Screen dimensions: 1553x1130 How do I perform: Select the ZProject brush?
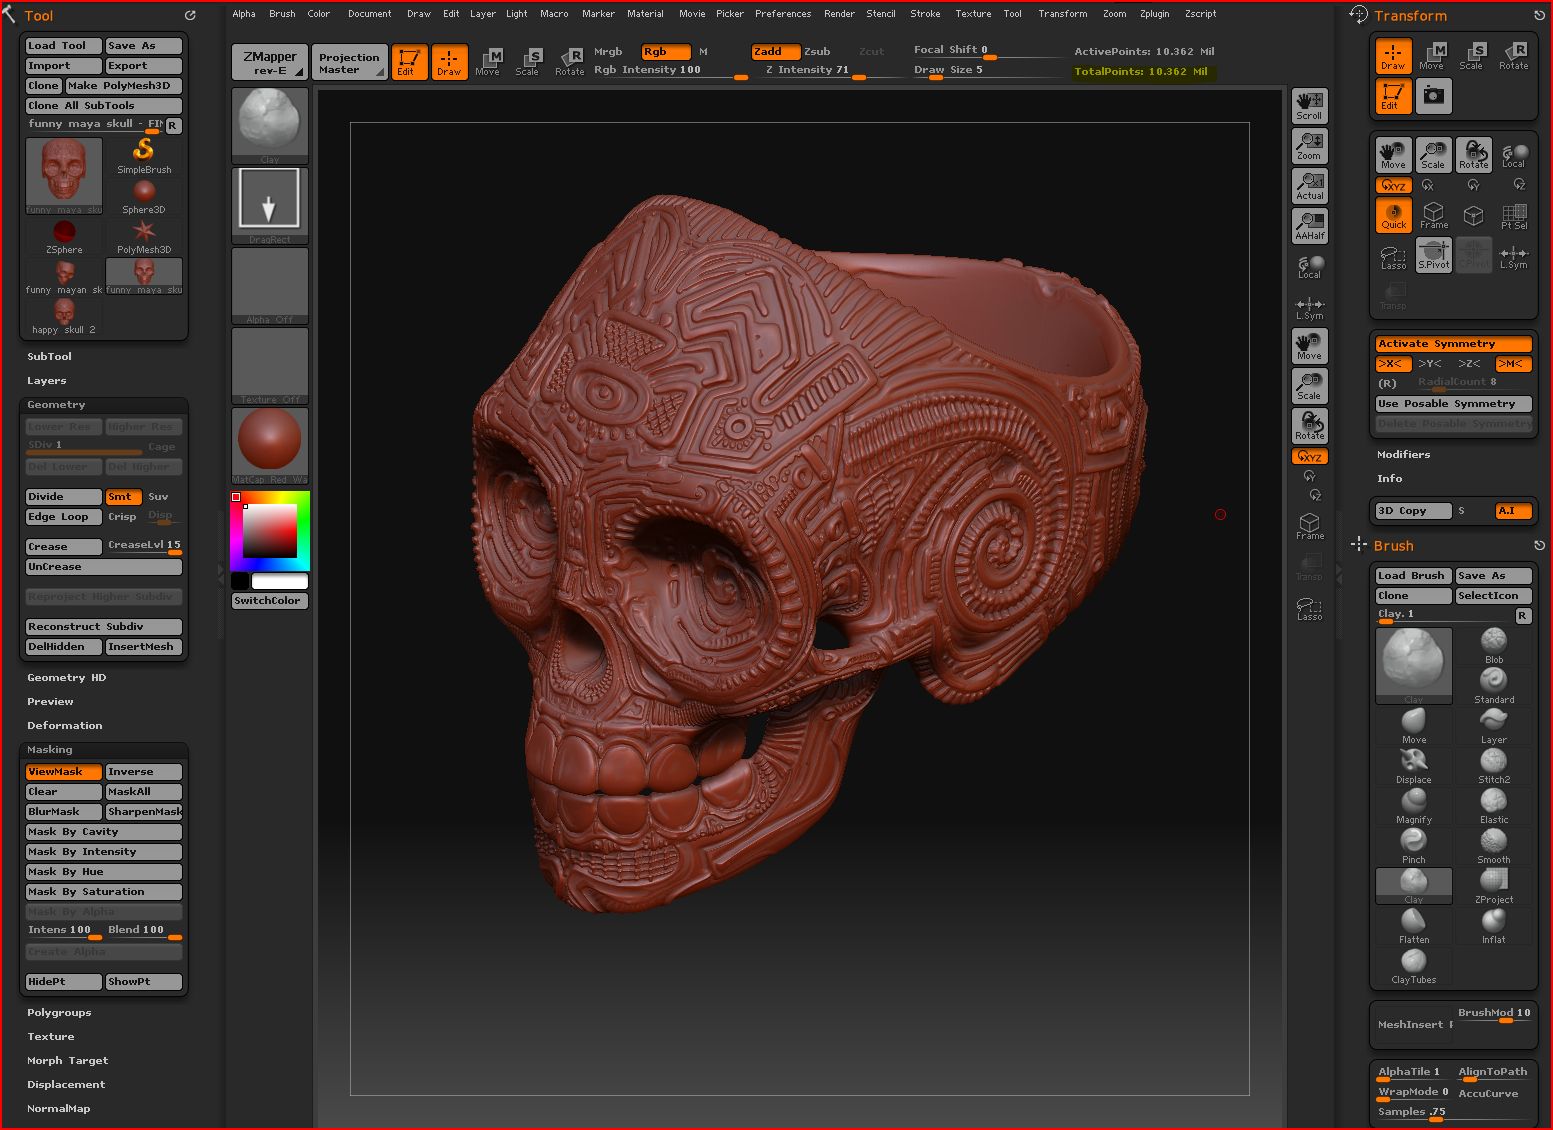click(1494, 885)
